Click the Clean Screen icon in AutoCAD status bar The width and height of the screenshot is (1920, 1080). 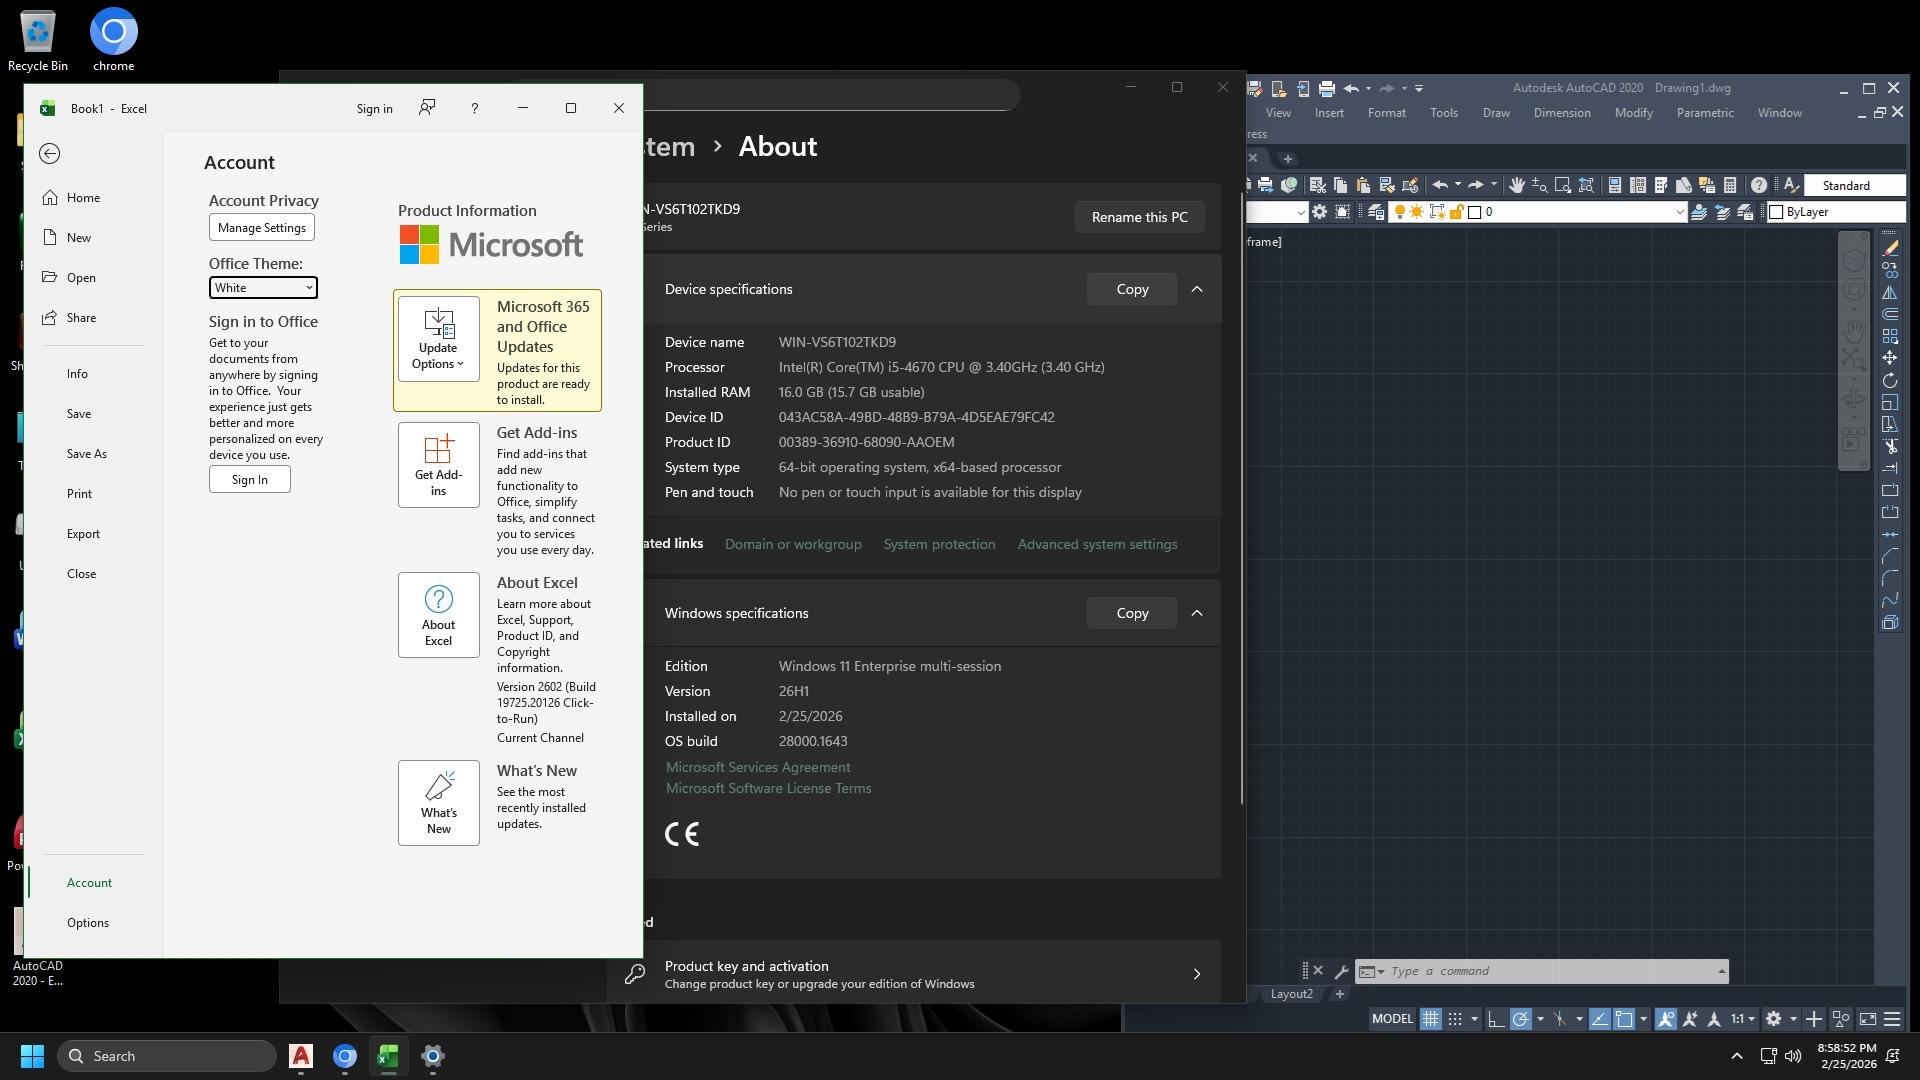[x=1867, y=1019]
